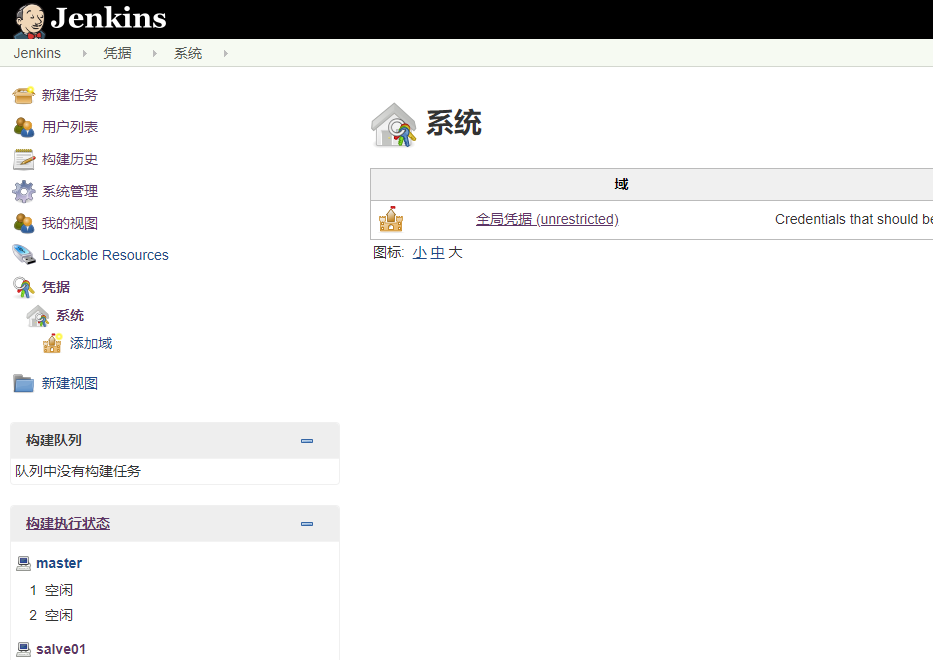Open 系统 breadcrumb link
The width and height of the screenshot is (933, 660).
(x=187, y=53)
